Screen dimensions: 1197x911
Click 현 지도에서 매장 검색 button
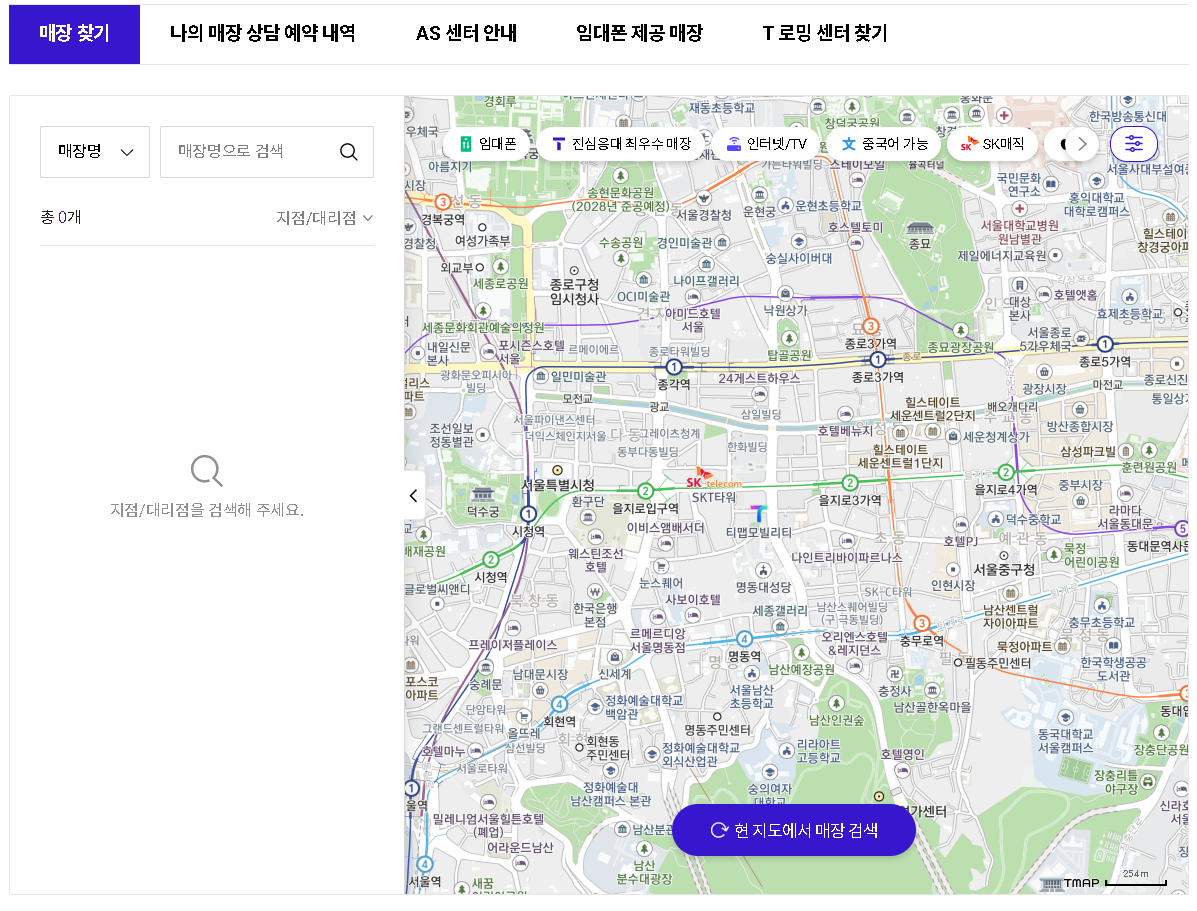coord(794,830)
